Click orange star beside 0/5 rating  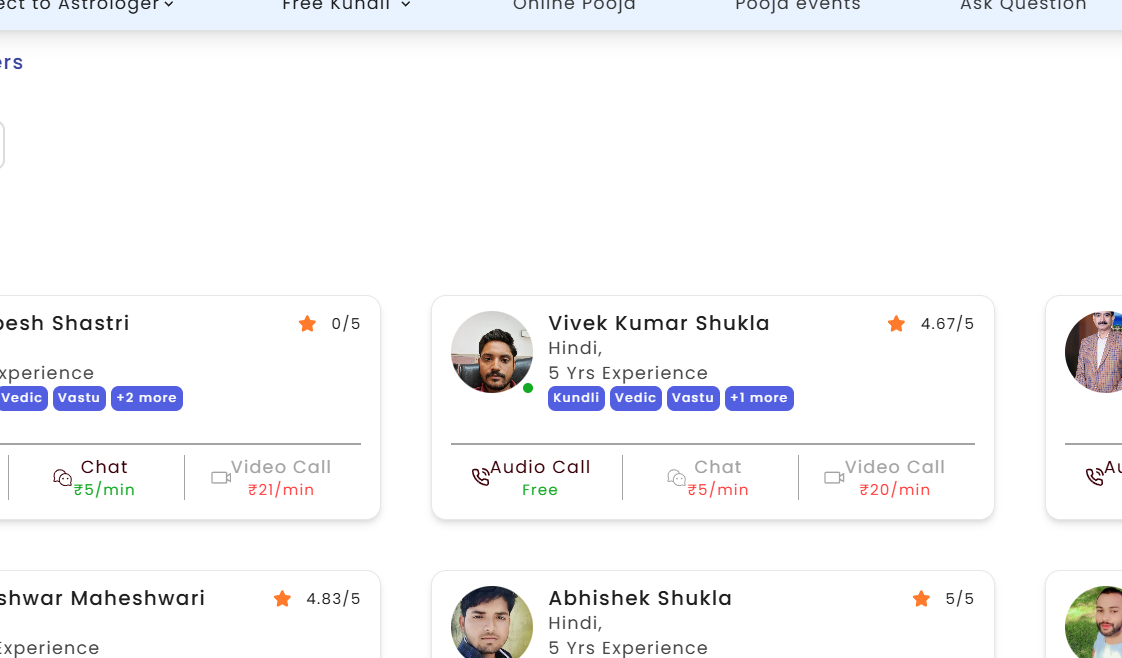[307, 324]
